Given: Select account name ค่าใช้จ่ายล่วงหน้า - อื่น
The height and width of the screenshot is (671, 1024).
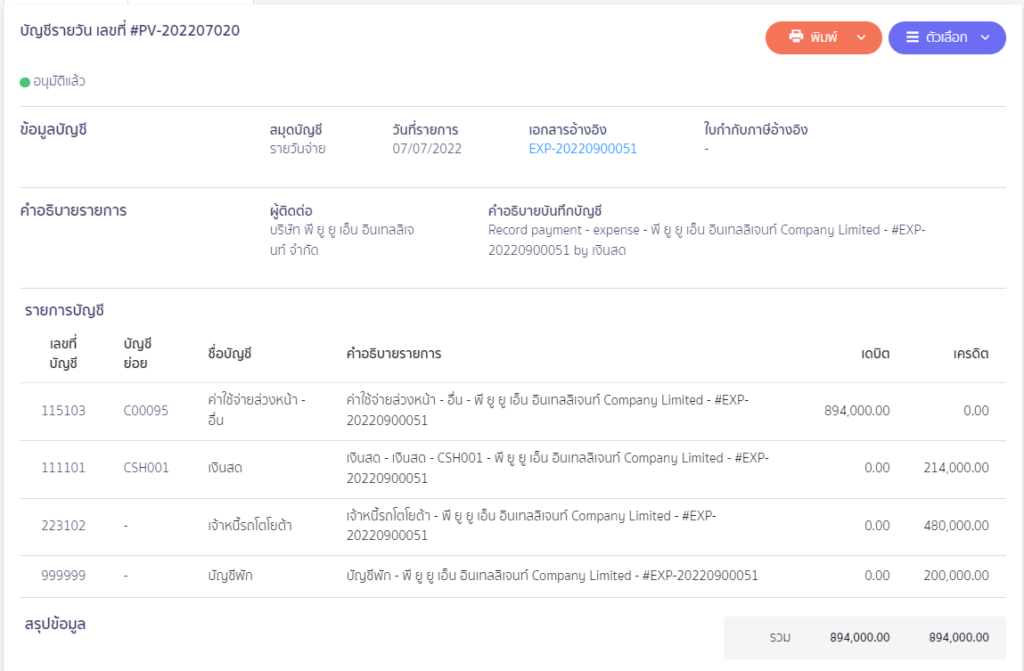Looking at the screenshot, I should point(257,410).
